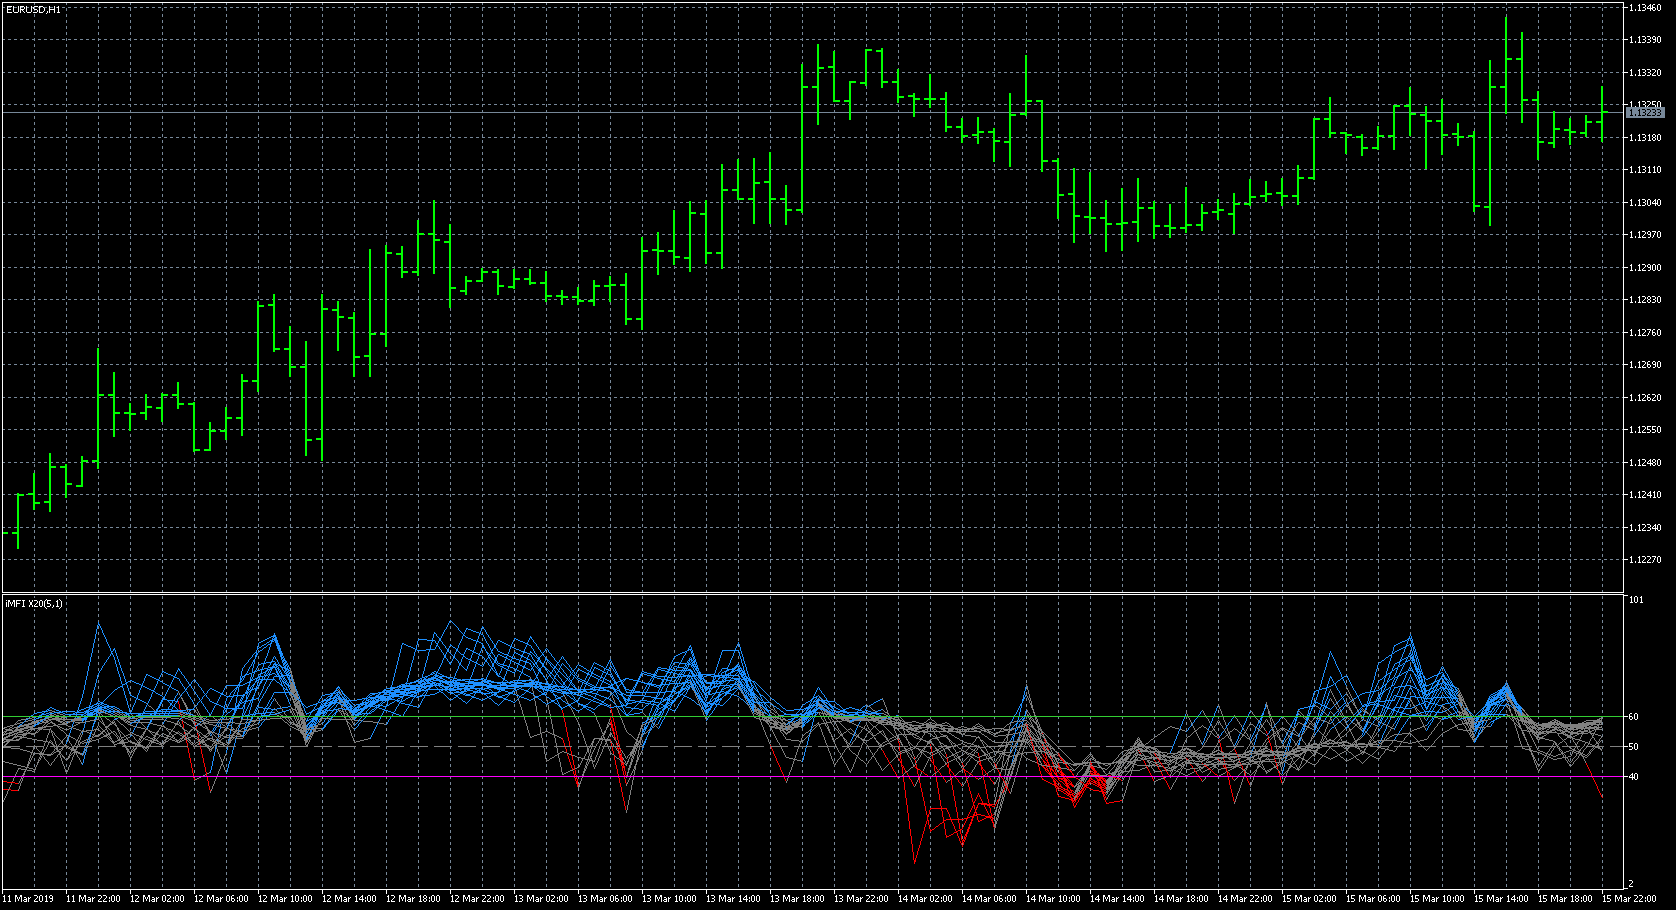Click the 14 Mar 02:00 time label

pyautogui.click(x=925, y=899)
